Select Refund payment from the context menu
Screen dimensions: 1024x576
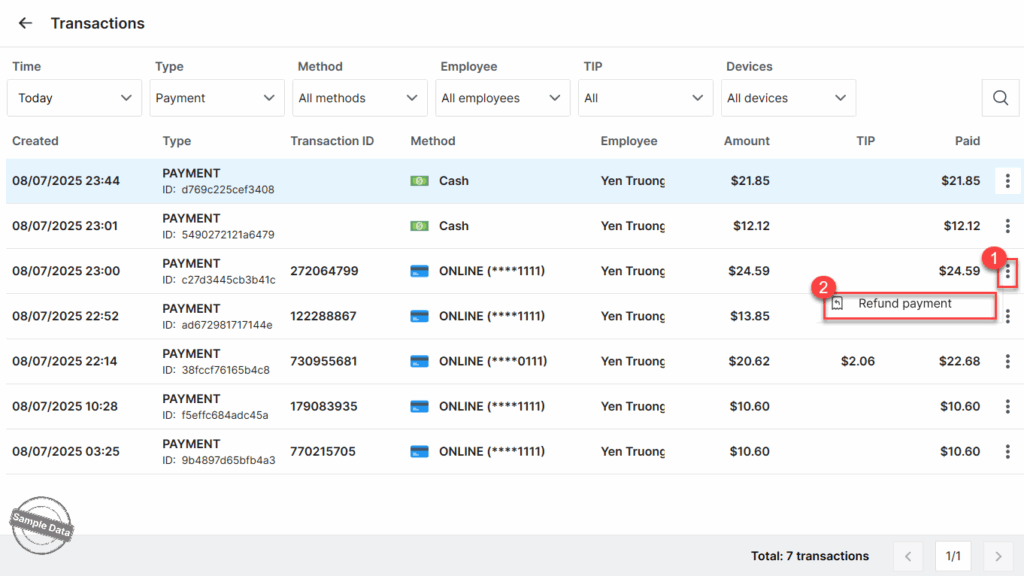click(x=910, y=304)
